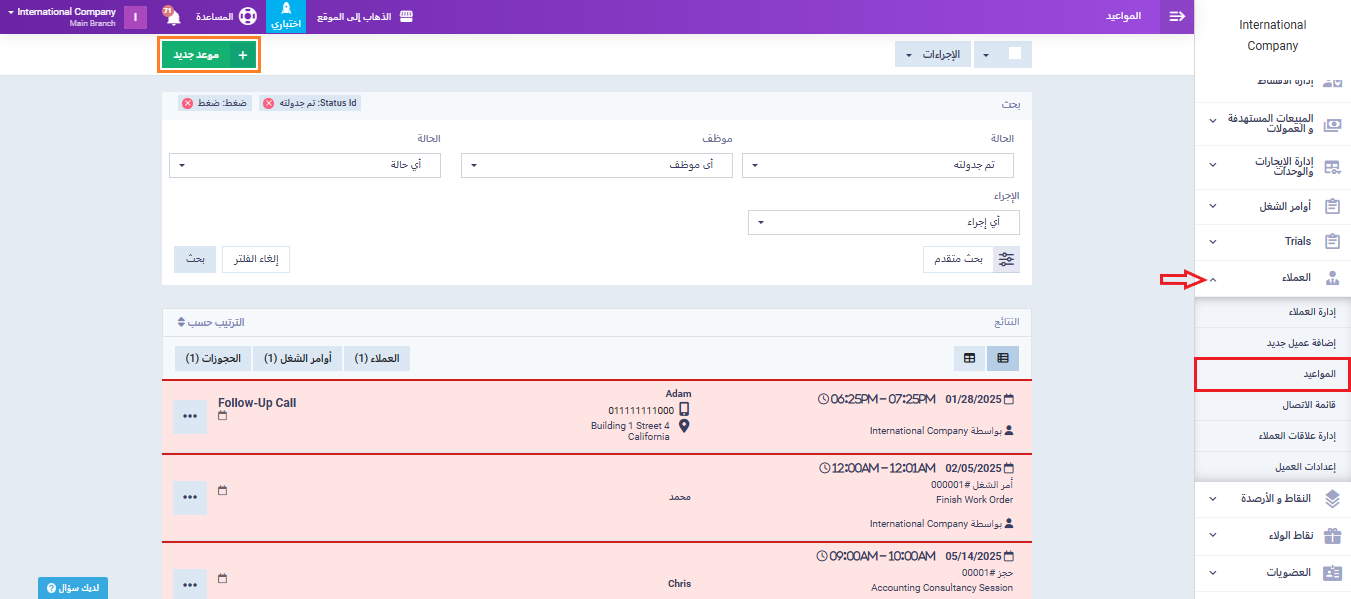Open the لديك سؤال help widget
1351x599 pixels.
point(73,588)
